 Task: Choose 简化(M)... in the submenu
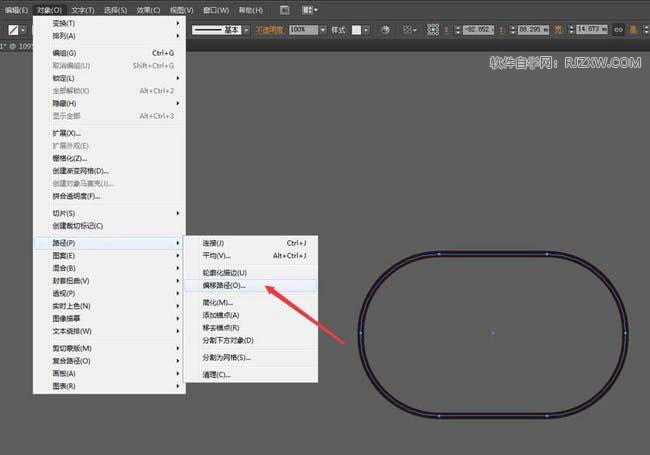pos(251,303)
